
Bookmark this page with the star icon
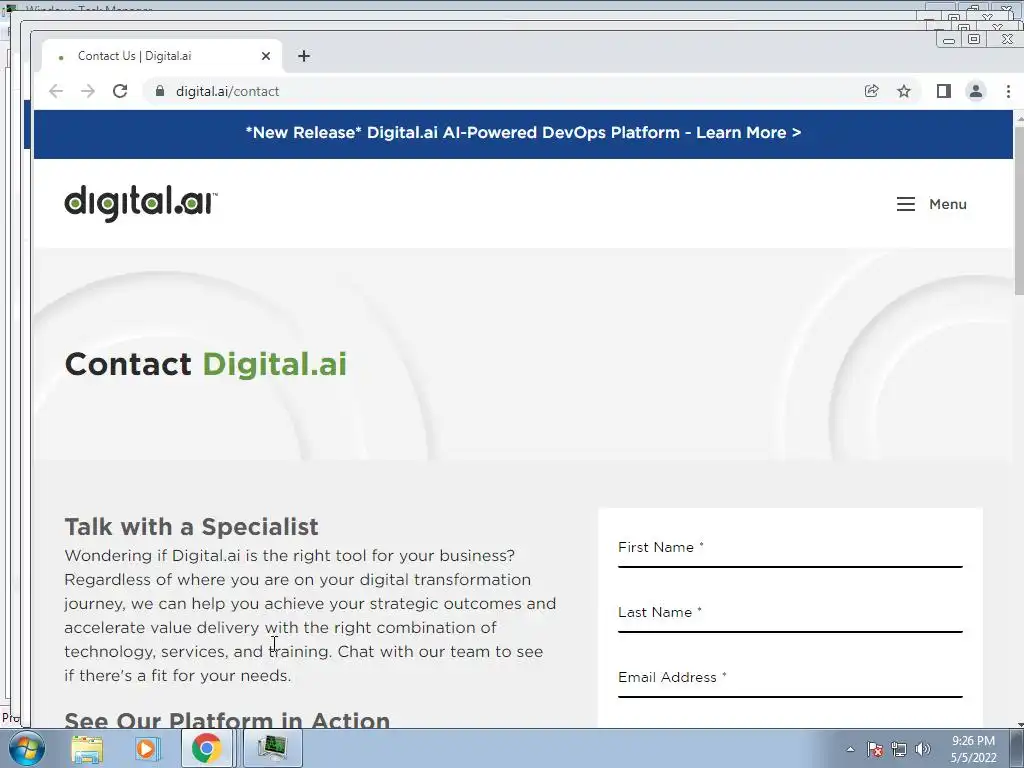pos(904,91)
